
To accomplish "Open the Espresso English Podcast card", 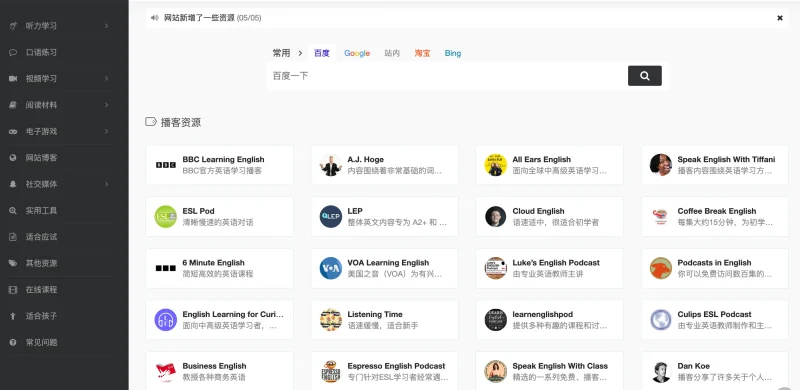I will tap(385, 371).
